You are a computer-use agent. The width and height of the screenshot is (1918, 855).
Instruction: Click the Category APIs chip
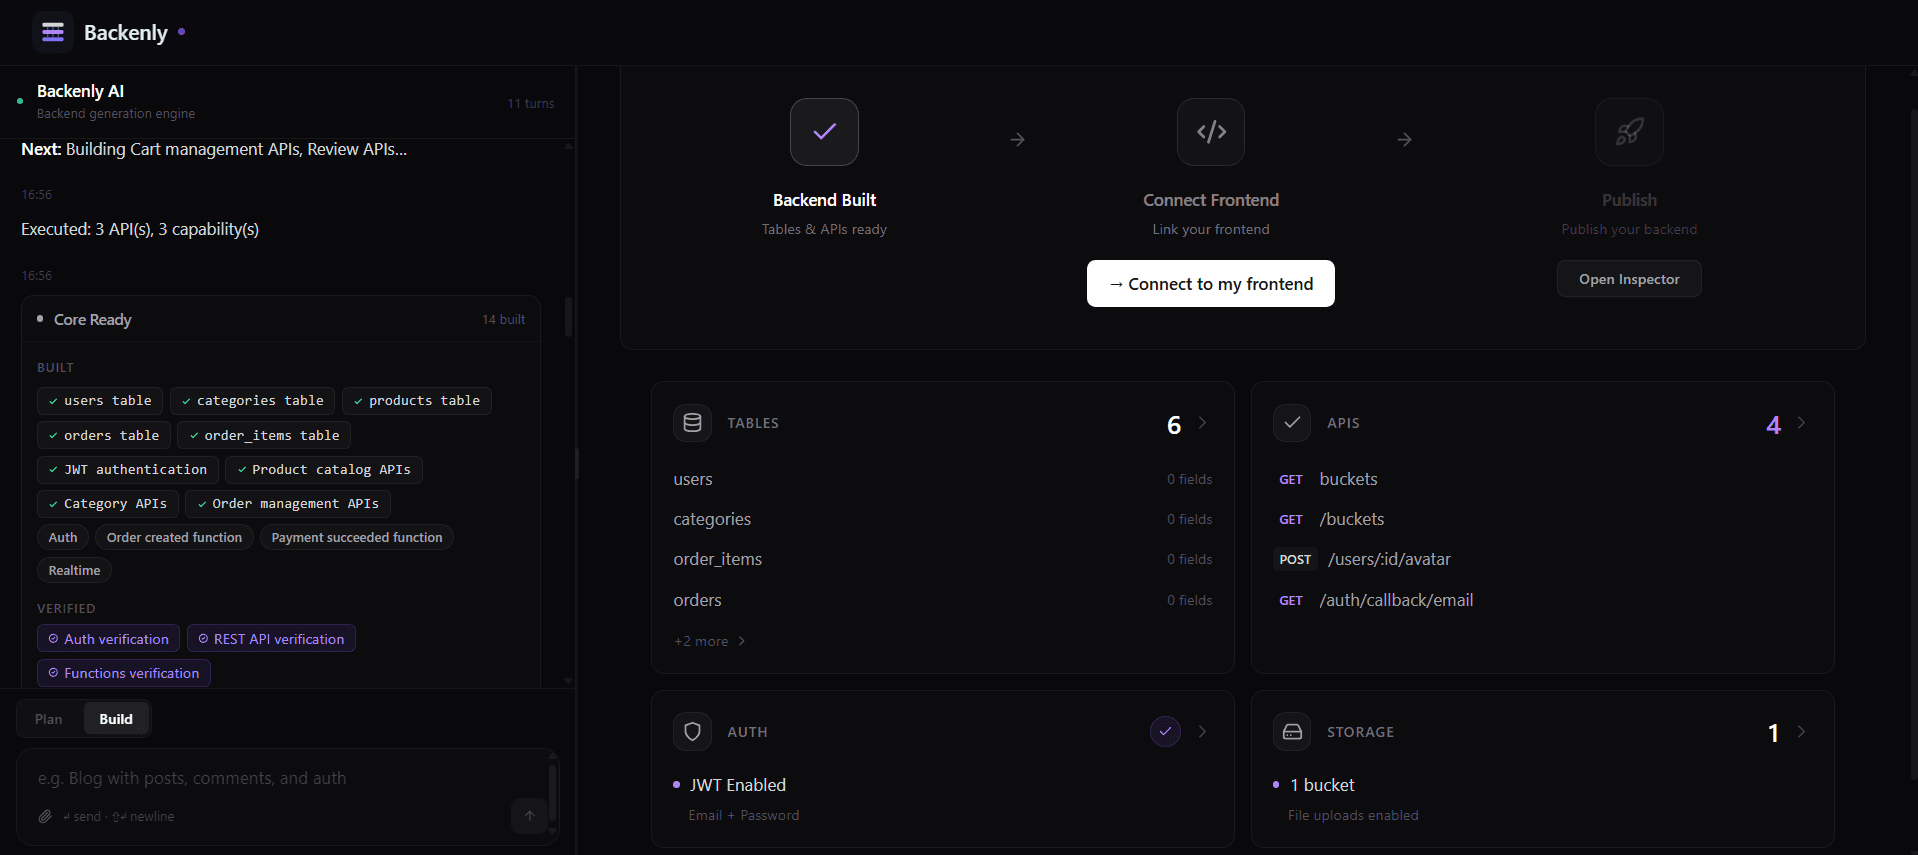108,504
